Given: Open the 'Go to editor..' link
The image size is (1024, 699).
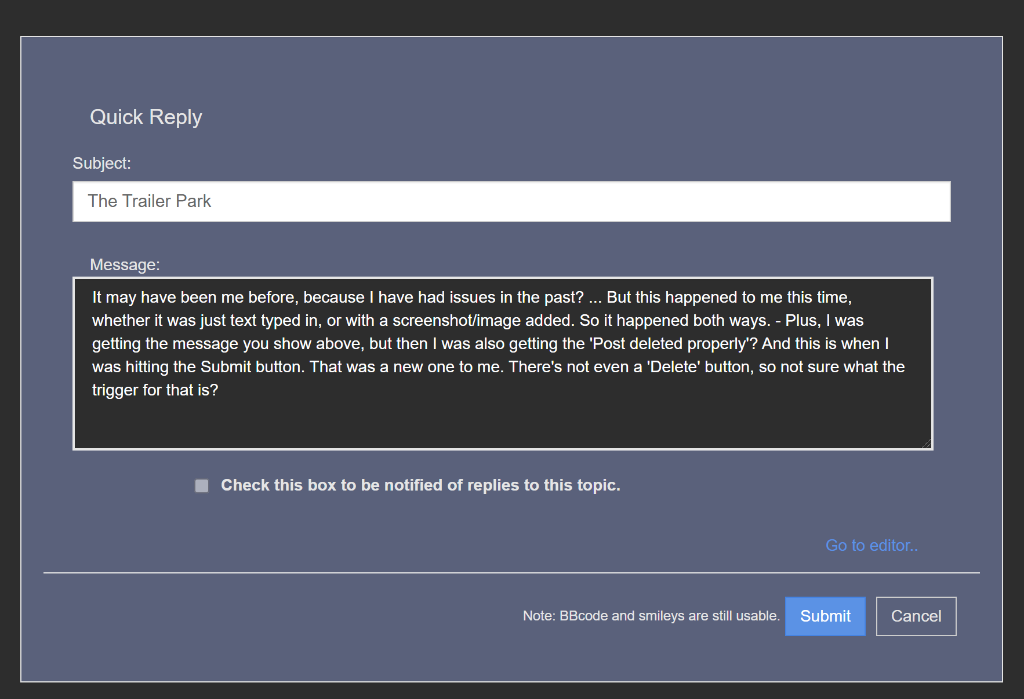Looking at the screenshot, I should pos(871,545).
